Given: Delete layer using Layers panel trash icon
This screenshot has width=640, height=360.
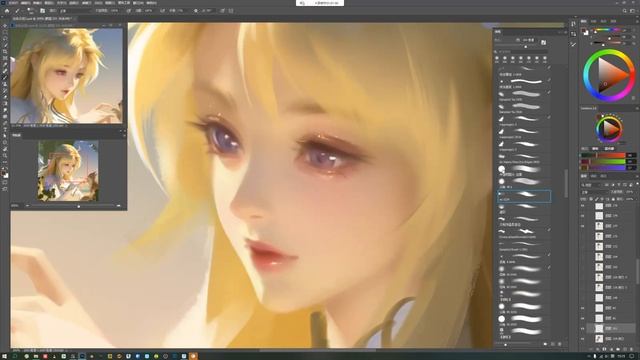Looking at the screenshot, I should [632, 349].
